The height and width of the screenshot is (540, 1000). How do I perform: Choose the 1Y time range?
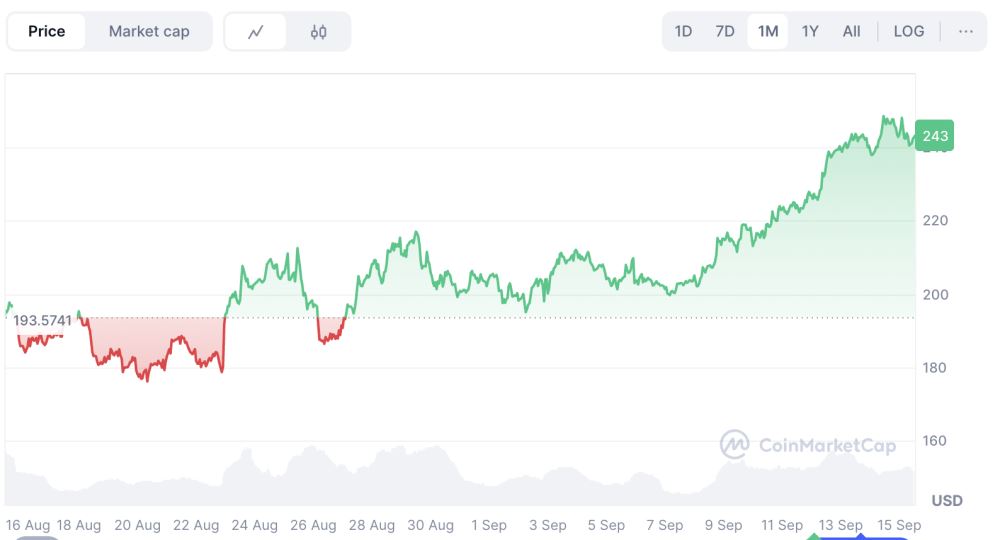(x=810, y=31)
